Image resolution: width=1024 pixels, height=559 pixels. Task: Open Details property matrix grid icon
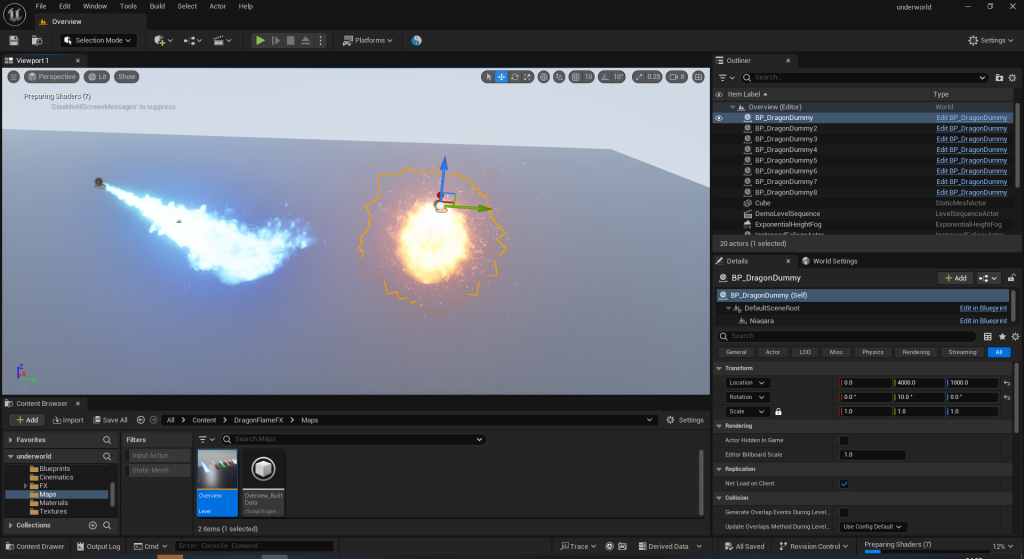[988, 337]
